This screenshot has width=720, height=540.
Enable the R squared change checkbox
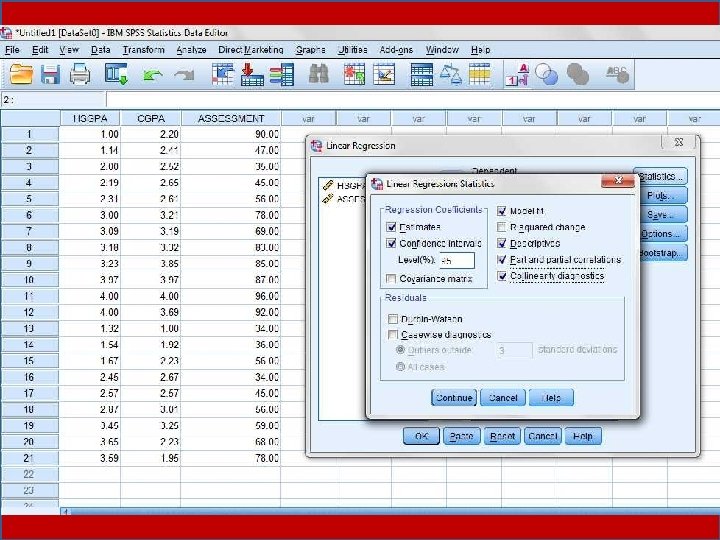(x=501, y=227)
